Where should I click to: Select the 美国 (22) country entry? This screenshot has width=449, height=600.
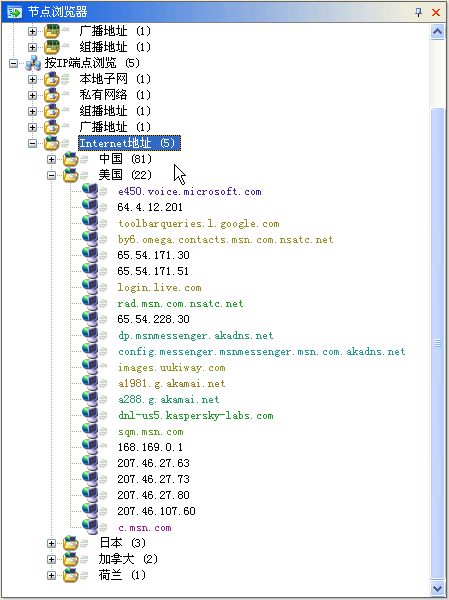click(125, 175)
